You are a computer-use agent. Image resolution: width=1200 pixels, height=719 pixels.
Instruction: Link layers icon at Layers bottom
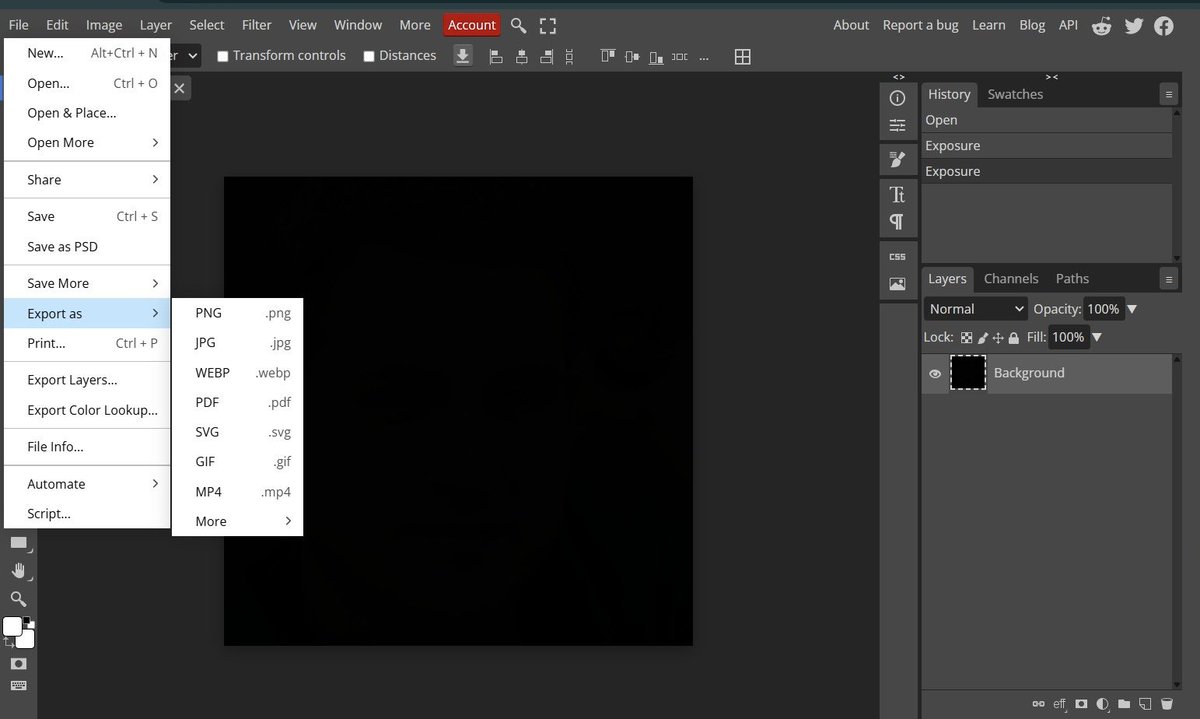point(1038,704)
